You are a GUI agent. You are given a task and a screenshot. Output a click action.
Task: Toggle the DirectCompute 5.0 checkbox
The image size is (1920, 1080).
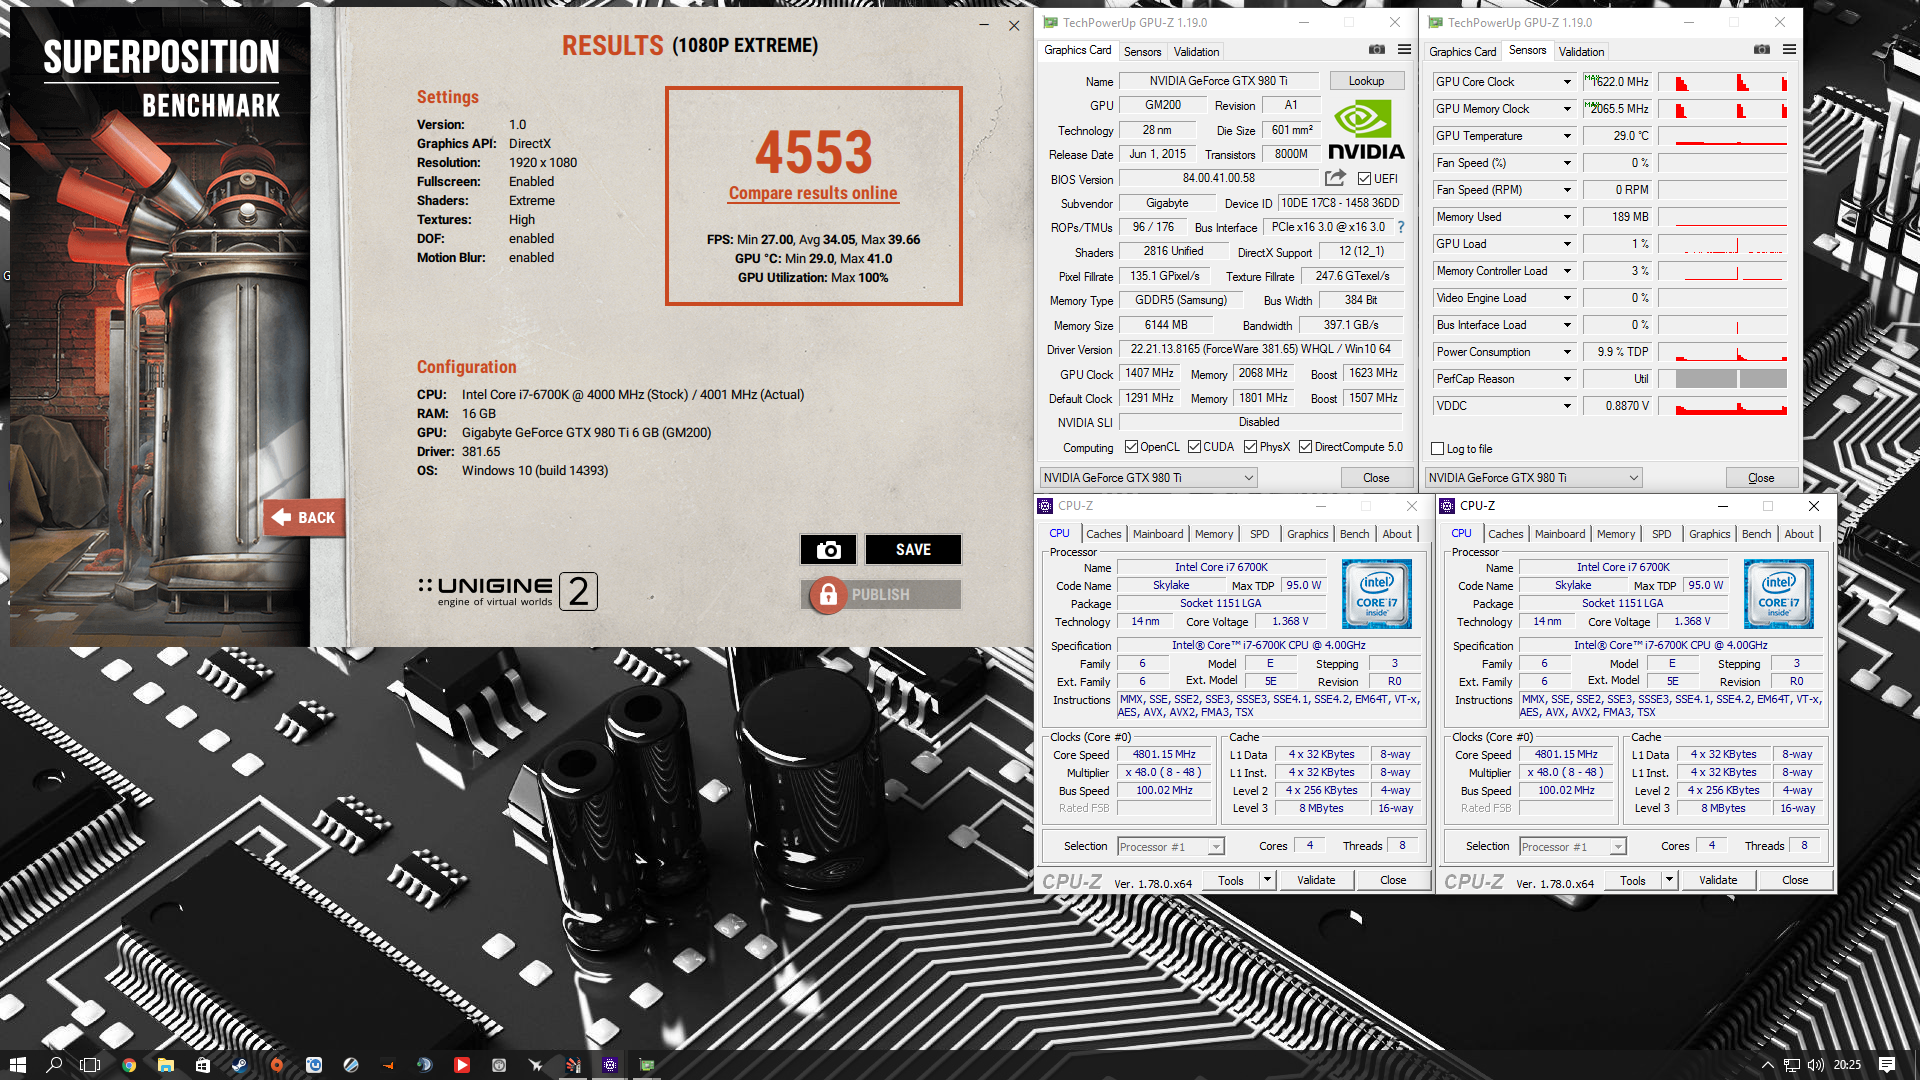pos(1305,447)
